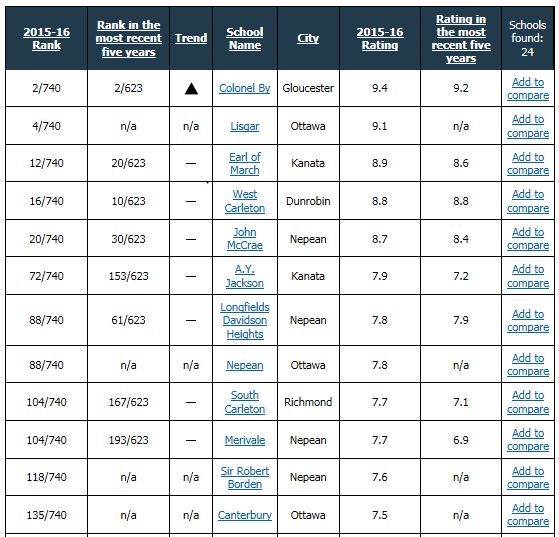The width and height of the screenshot is (559, 537).
Task: Sort by School Name header
Action: tap(245, 39)
